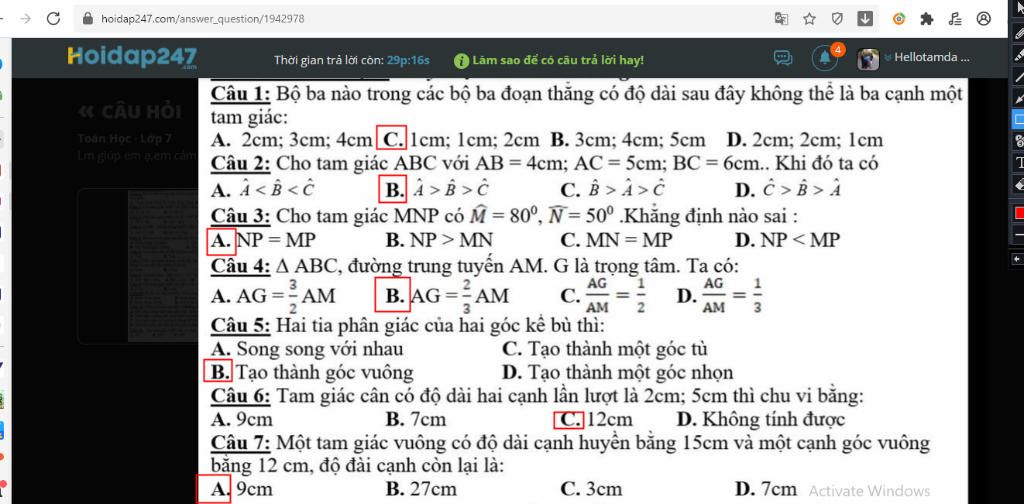Click option '12cm' in Câu 6

611,419
